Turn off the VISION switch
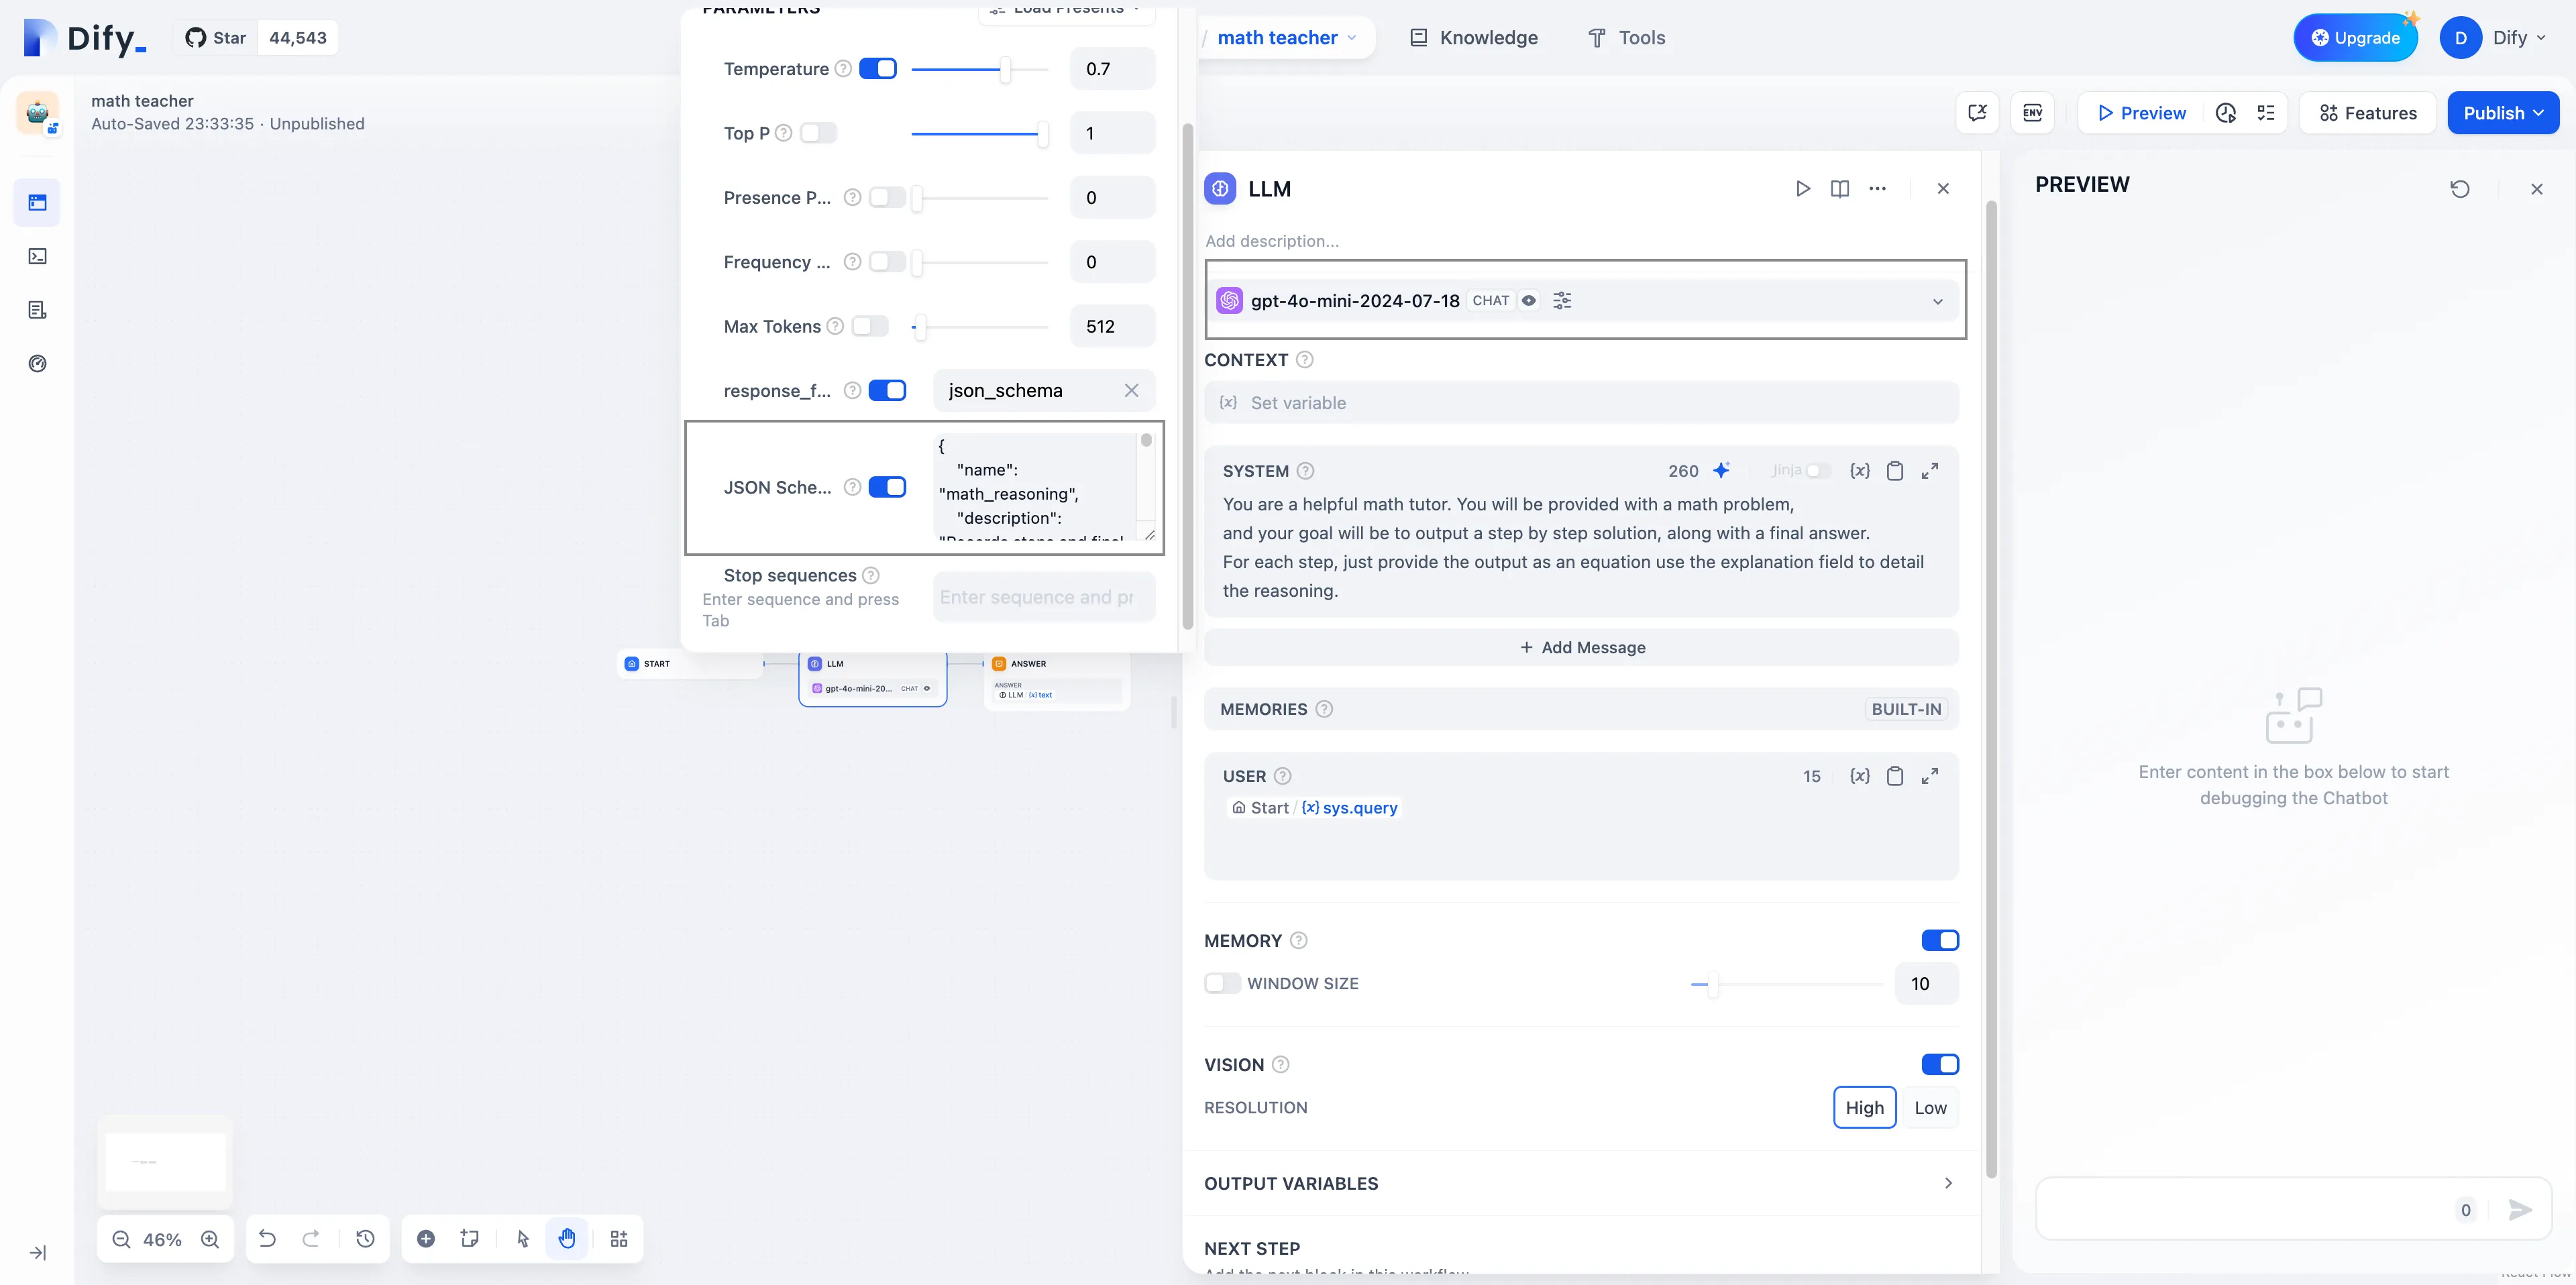 (1939, 1065)
